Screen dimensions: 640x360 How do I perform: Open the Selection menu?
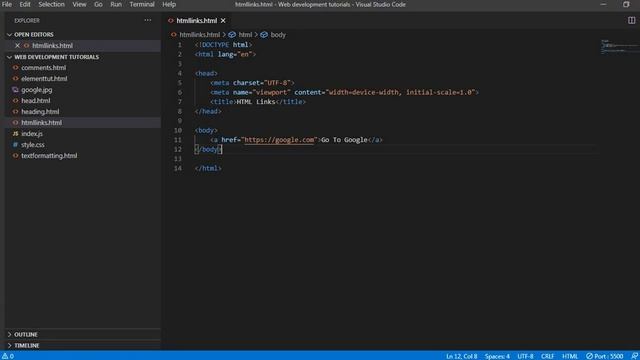click(51, 4)
